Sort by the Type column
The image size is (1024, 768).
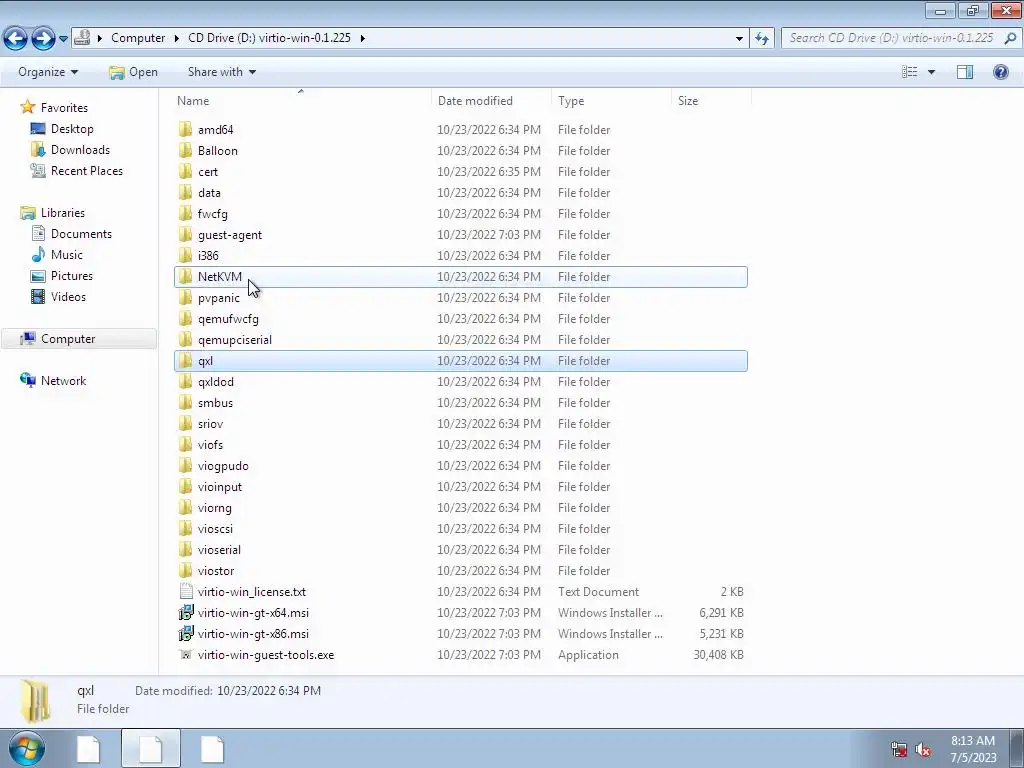[x=571, y=101]
